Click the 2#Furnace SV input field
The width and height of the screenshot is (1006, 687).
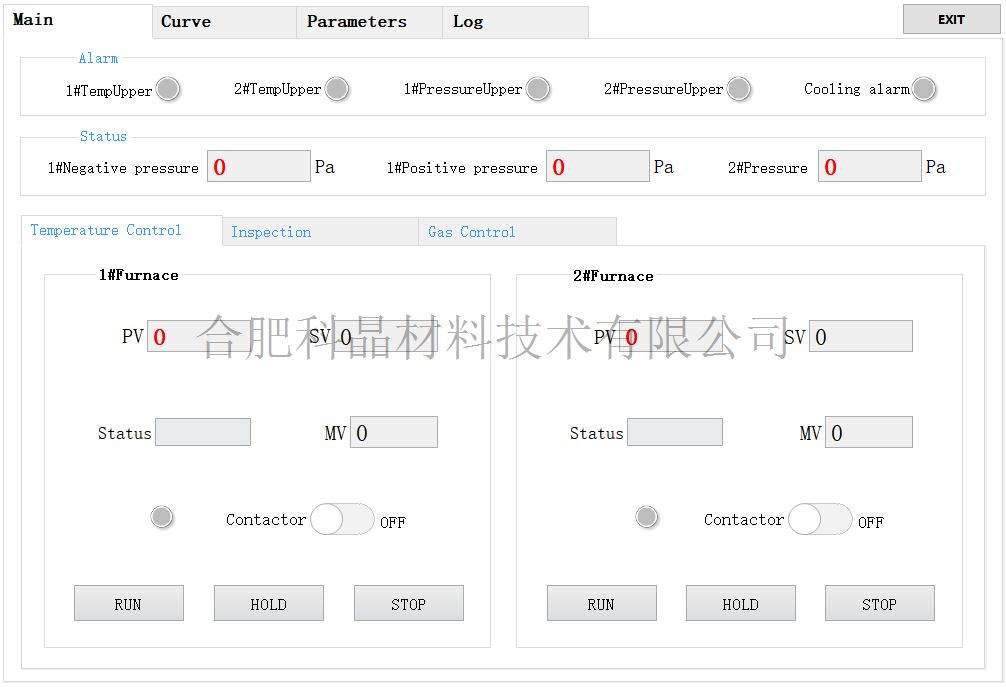(860, 337)
